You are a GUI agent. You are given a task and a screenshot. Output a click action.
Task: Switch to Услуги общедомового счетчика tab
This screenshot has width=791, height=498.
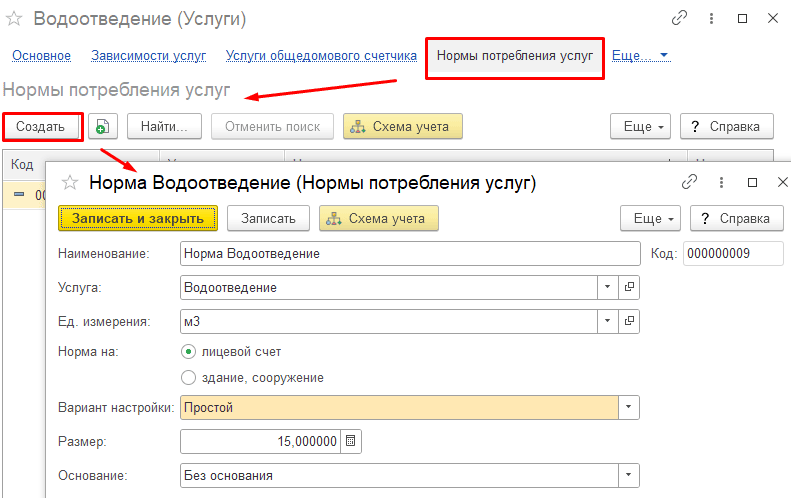pos(321,56)
